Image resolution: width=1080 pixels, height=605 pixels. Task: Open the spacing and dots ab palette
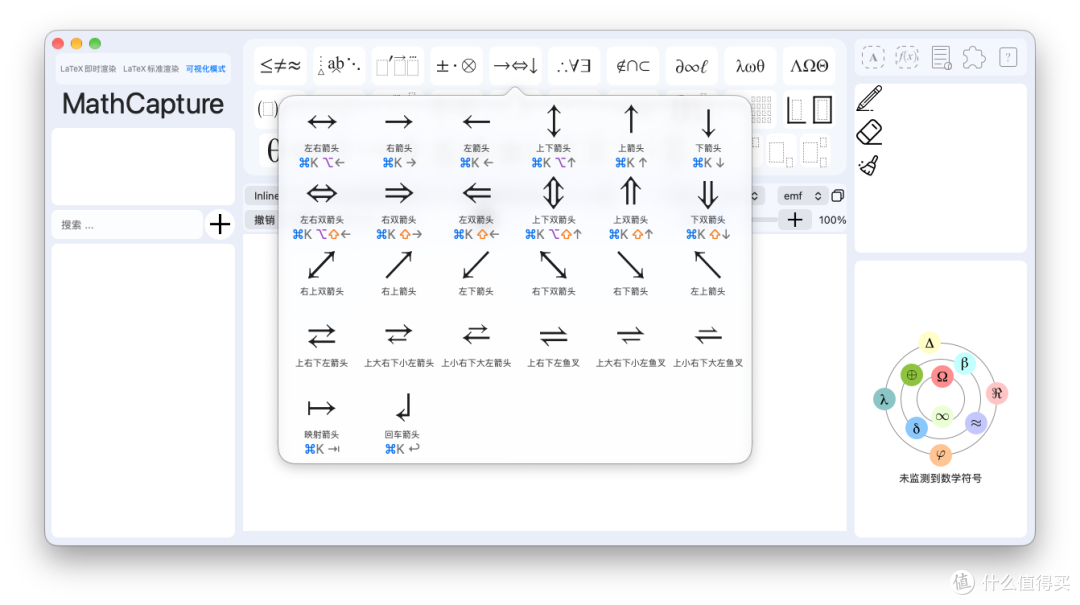pyautogui.click(x=339, y=66)
